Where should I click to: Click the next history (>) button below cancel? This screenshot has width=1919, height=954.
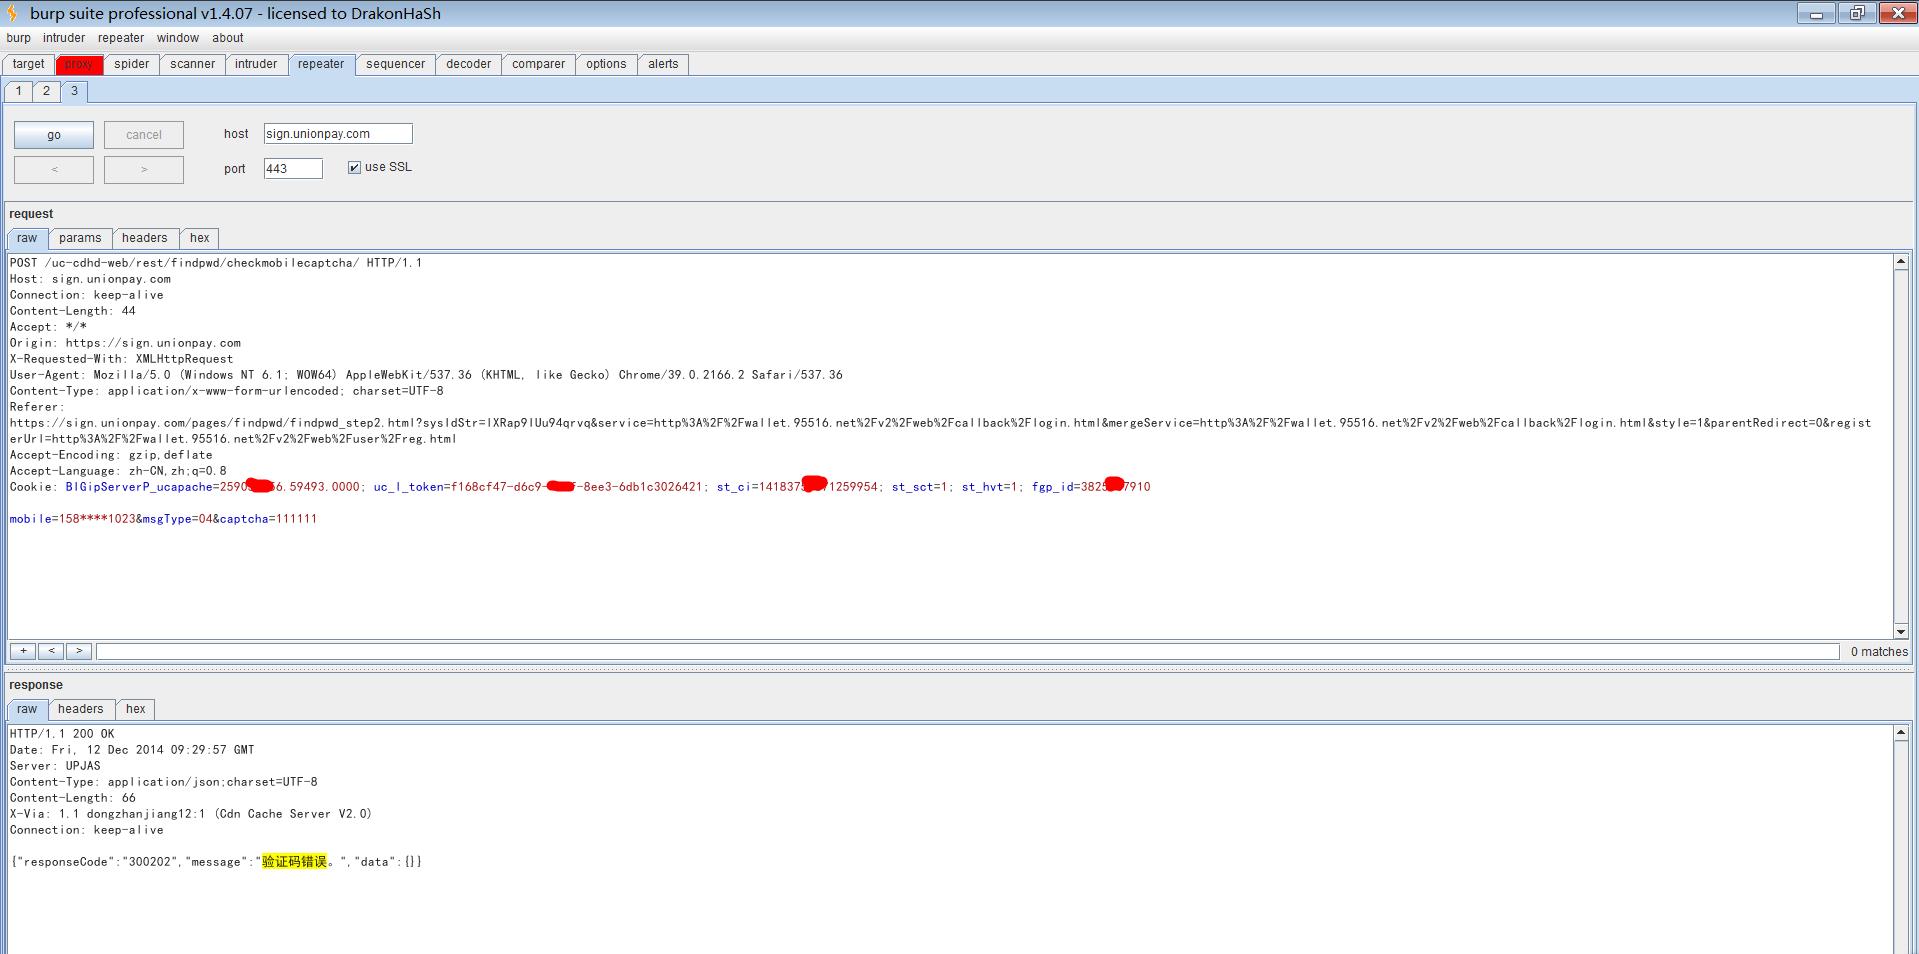coord(144,170)
